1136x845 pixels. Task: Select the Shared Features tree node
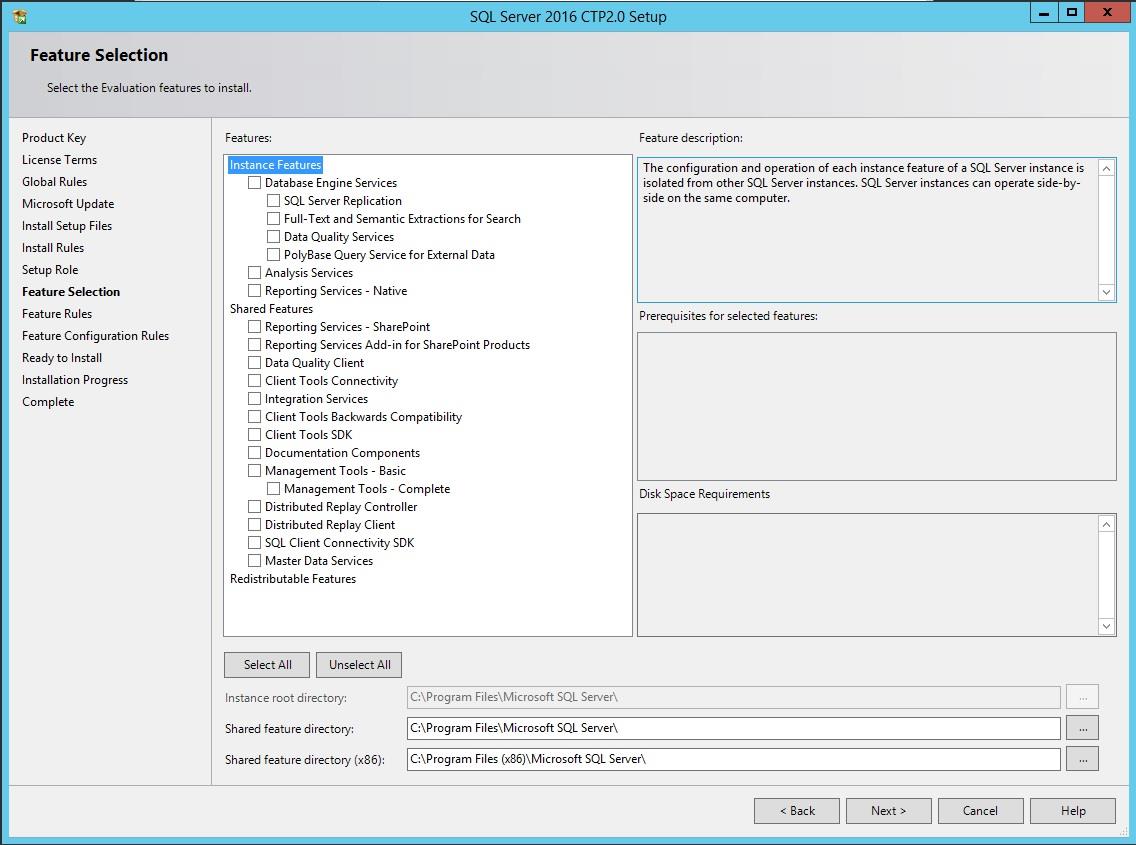click(x=272, y=309)
